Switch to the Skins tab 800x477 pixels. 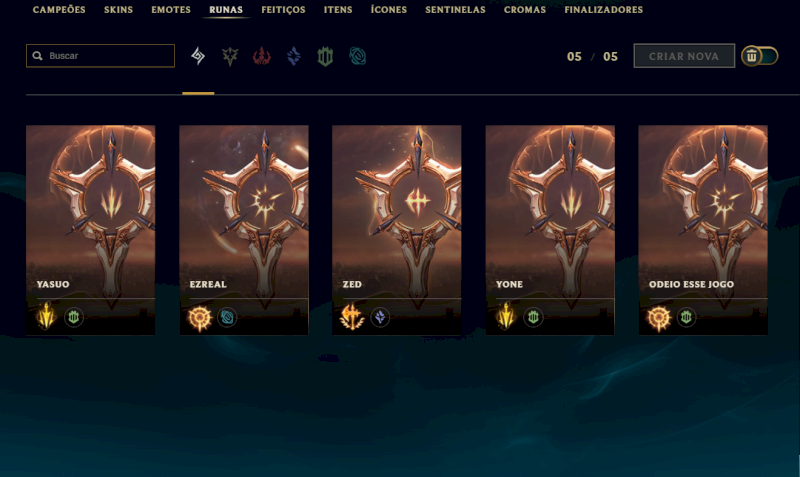tap(118, 10)
